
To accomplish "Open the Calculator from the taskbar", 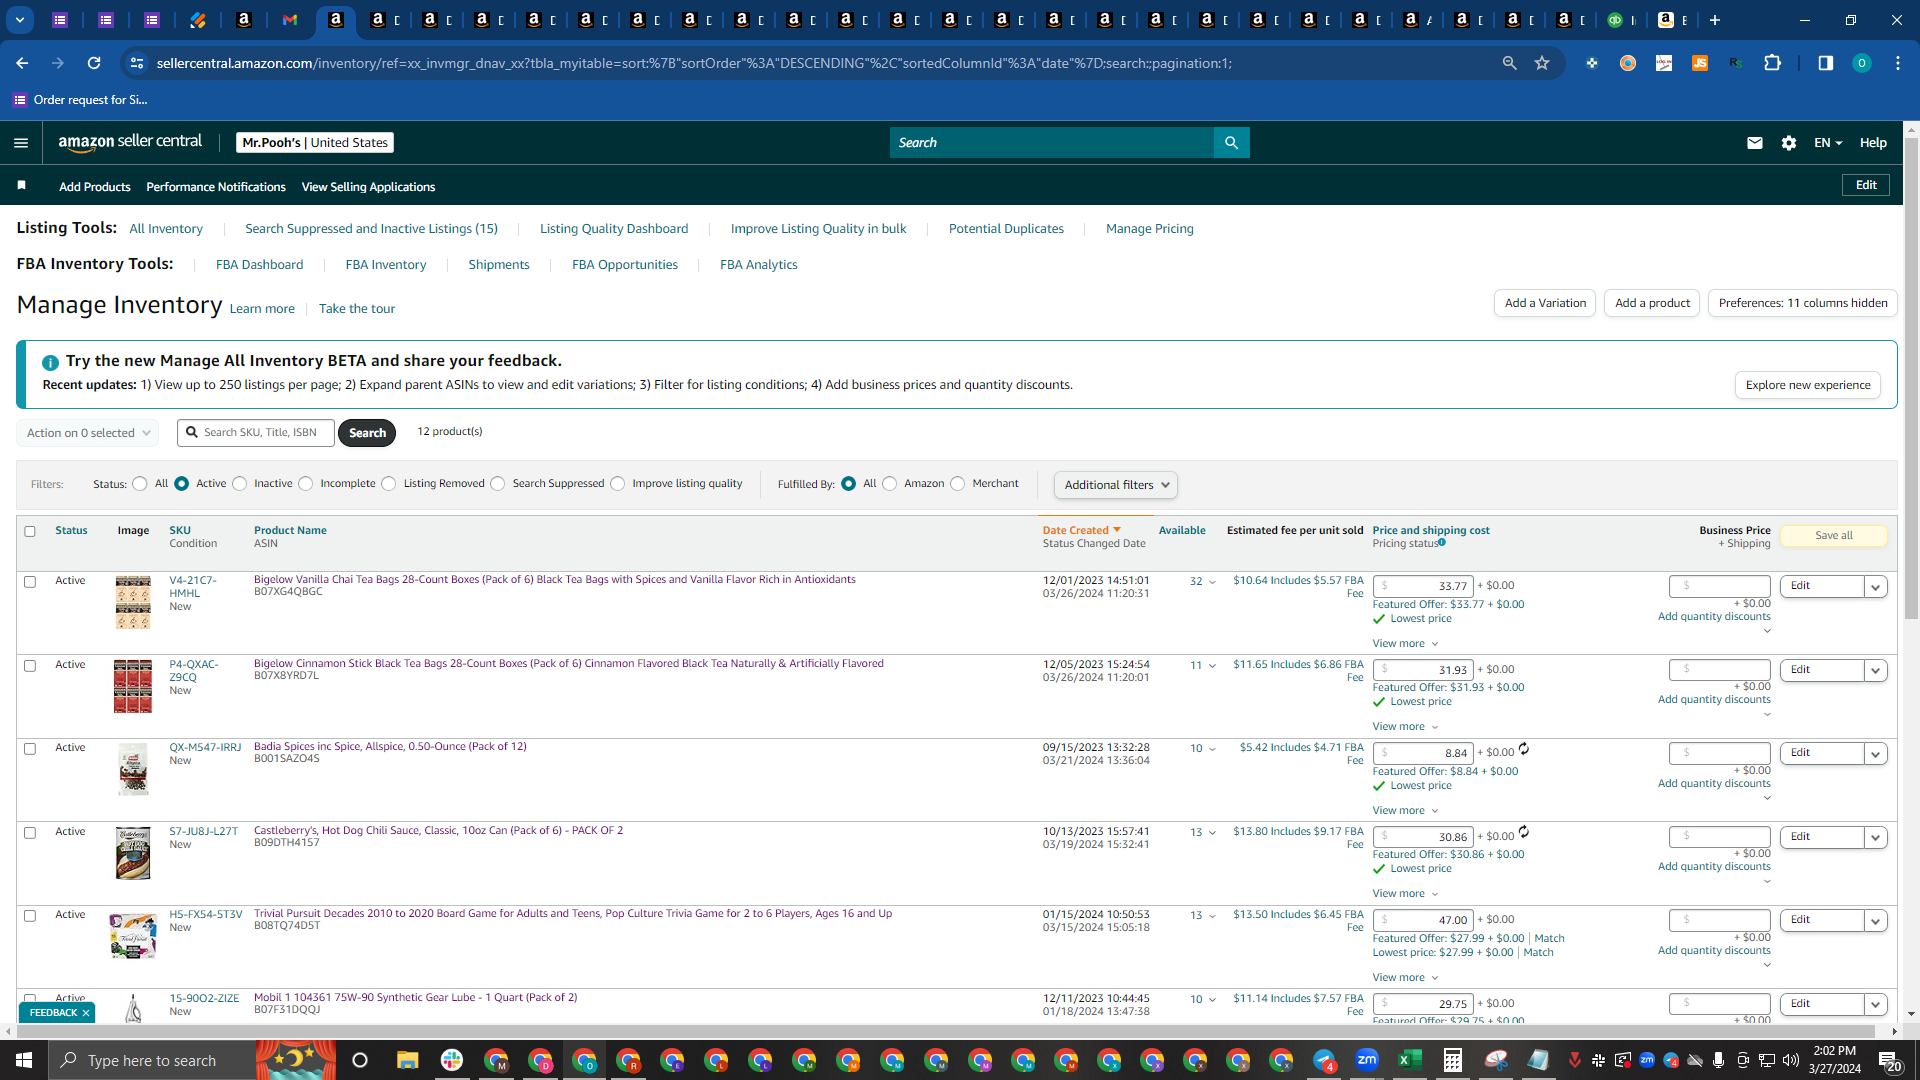I will [1453, 1060].
